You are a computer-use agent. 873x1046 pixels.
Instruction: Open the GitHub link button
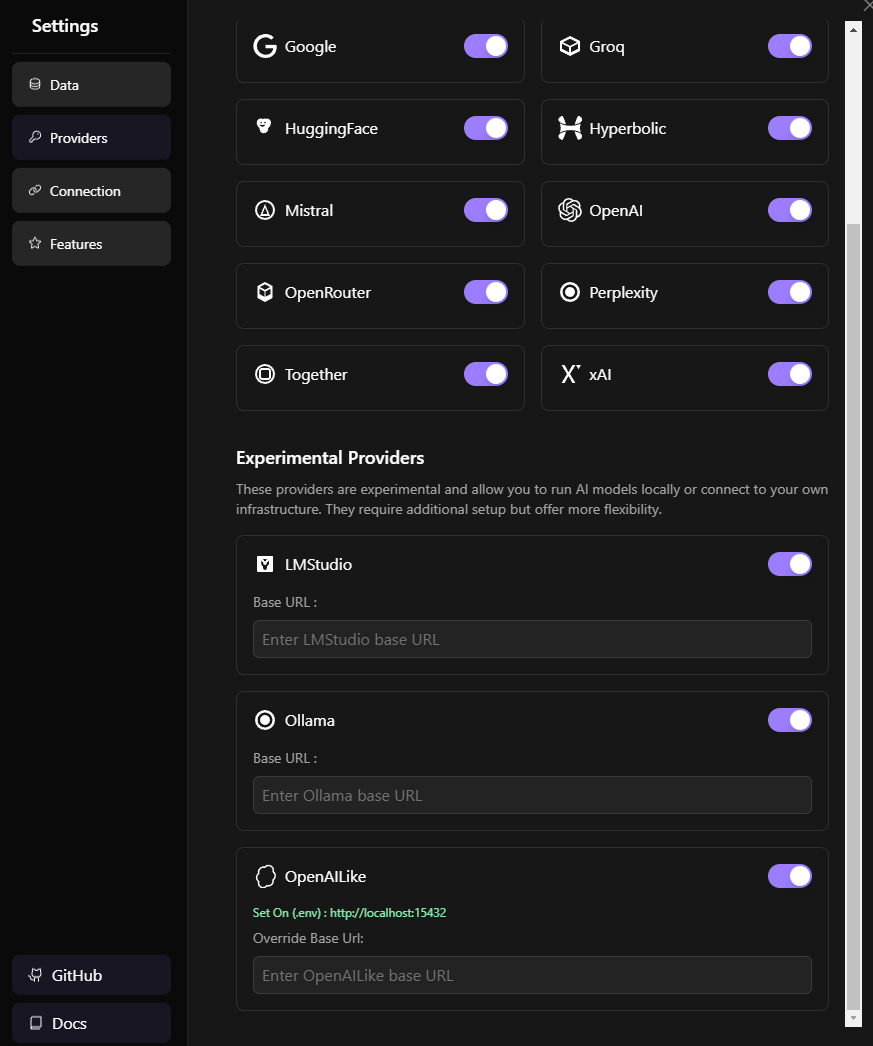click(x=91, y=975)
